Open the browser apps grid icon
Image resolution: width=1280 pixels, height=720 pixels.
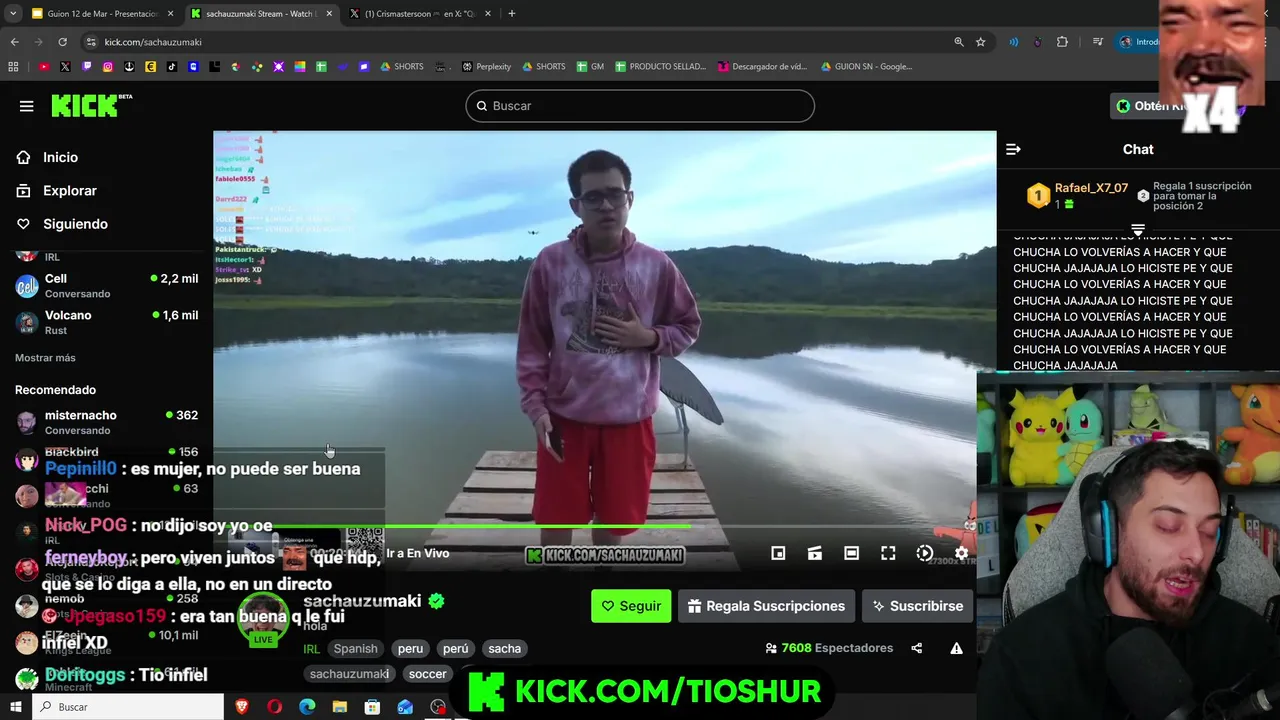tap(13, 67)
